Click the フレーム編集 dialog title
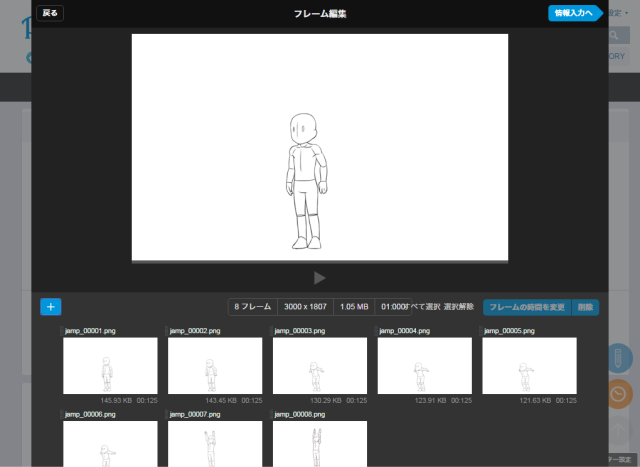The width and height of the screenshot is (640, 467). pyautogui.click(x=320, y=13)
